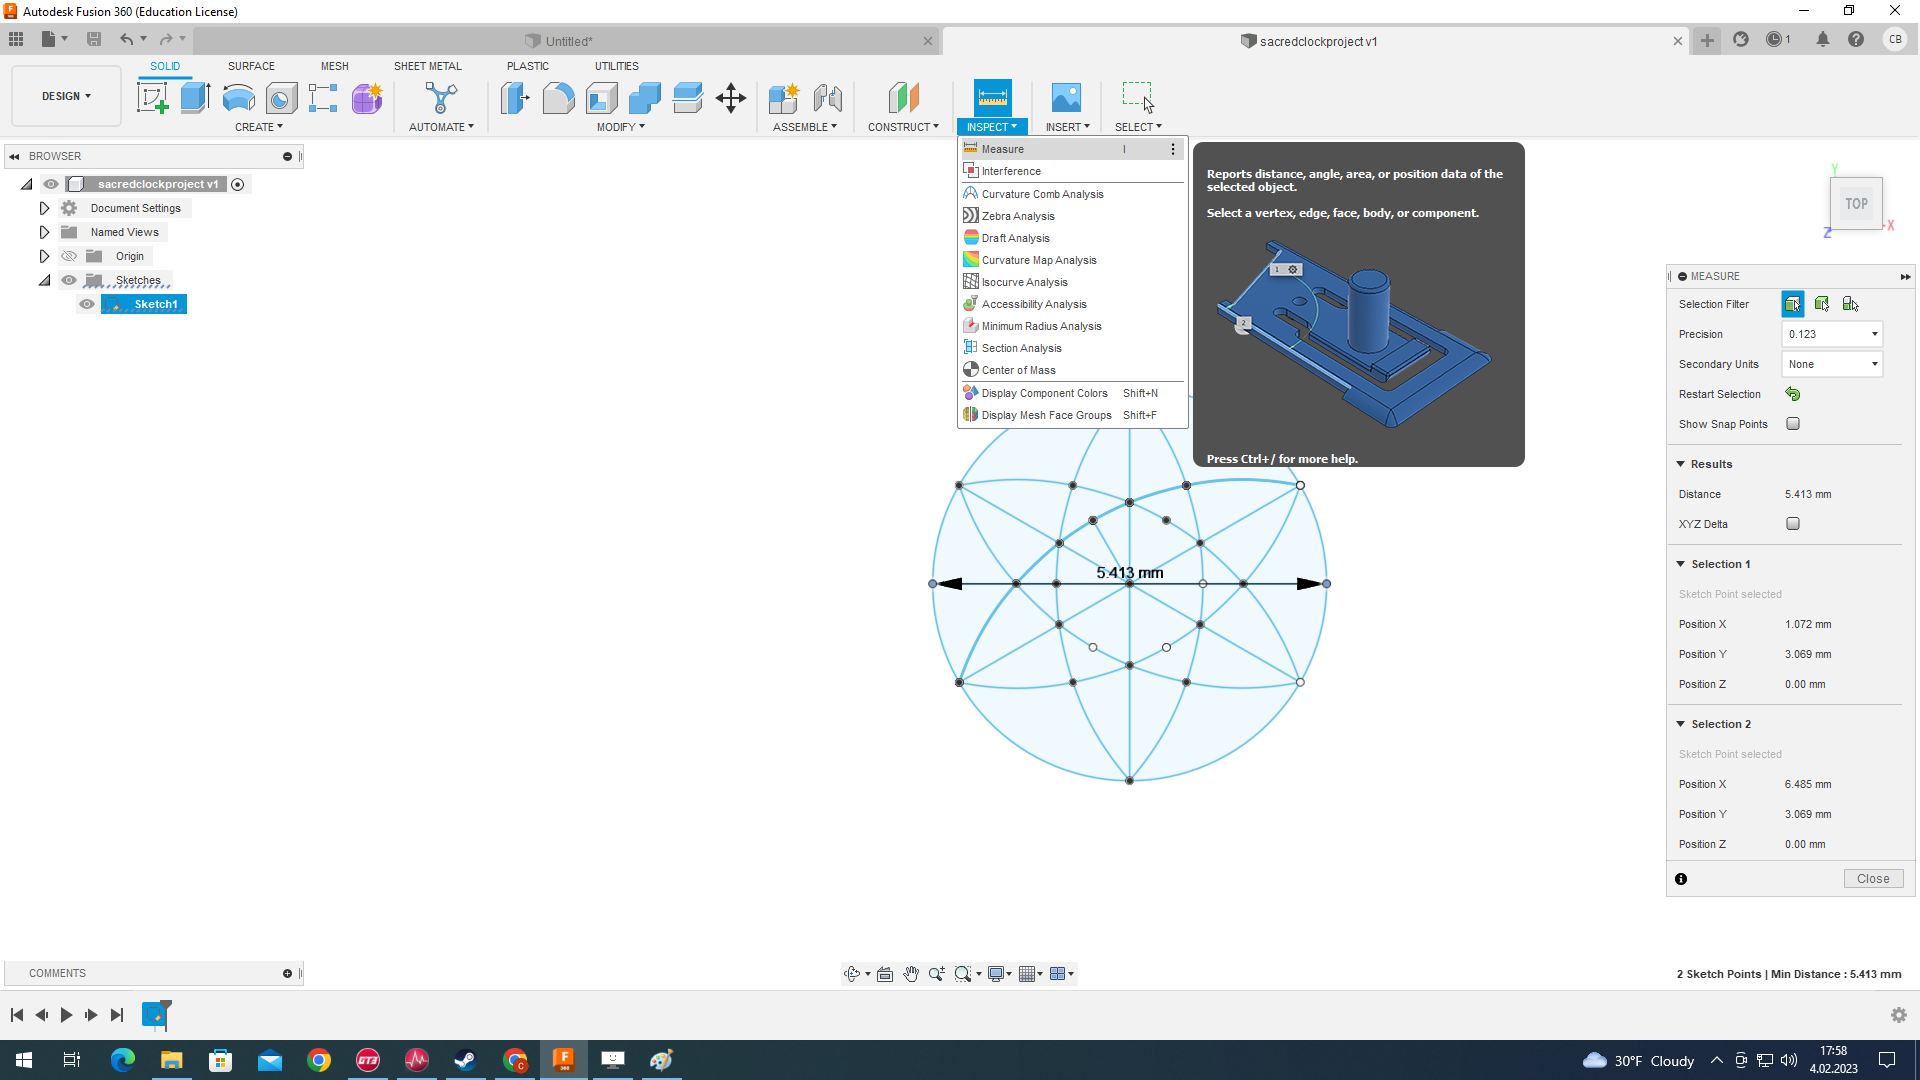Open the Design workspace button
Viewport: 1920px width, 1080px height.
tap(66, 96)
